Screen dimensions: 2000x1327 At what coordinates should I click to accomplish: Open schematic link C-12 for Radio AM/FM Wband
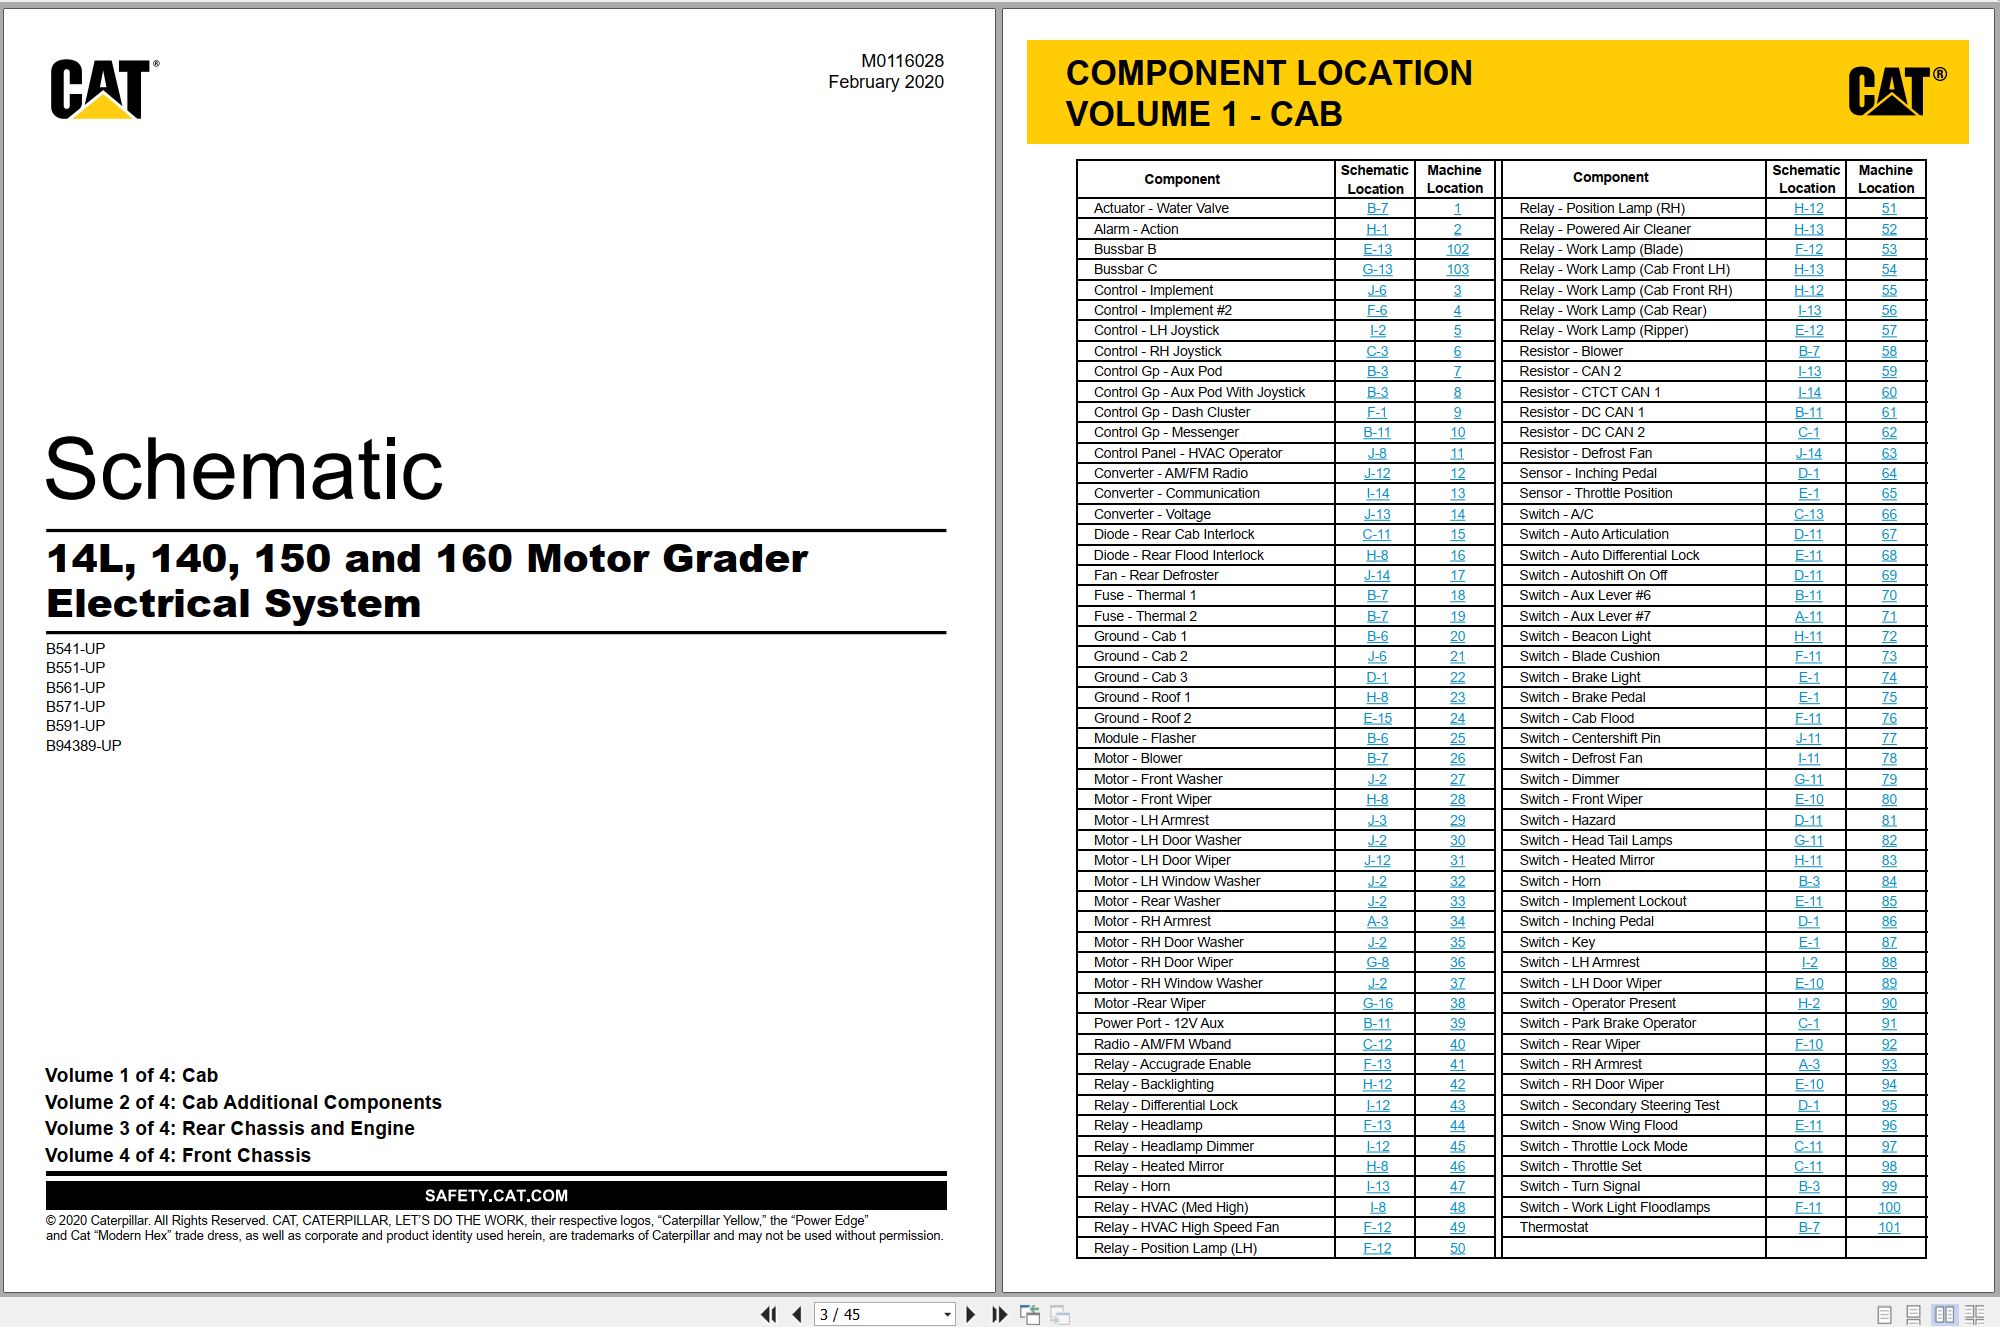1377,1044
